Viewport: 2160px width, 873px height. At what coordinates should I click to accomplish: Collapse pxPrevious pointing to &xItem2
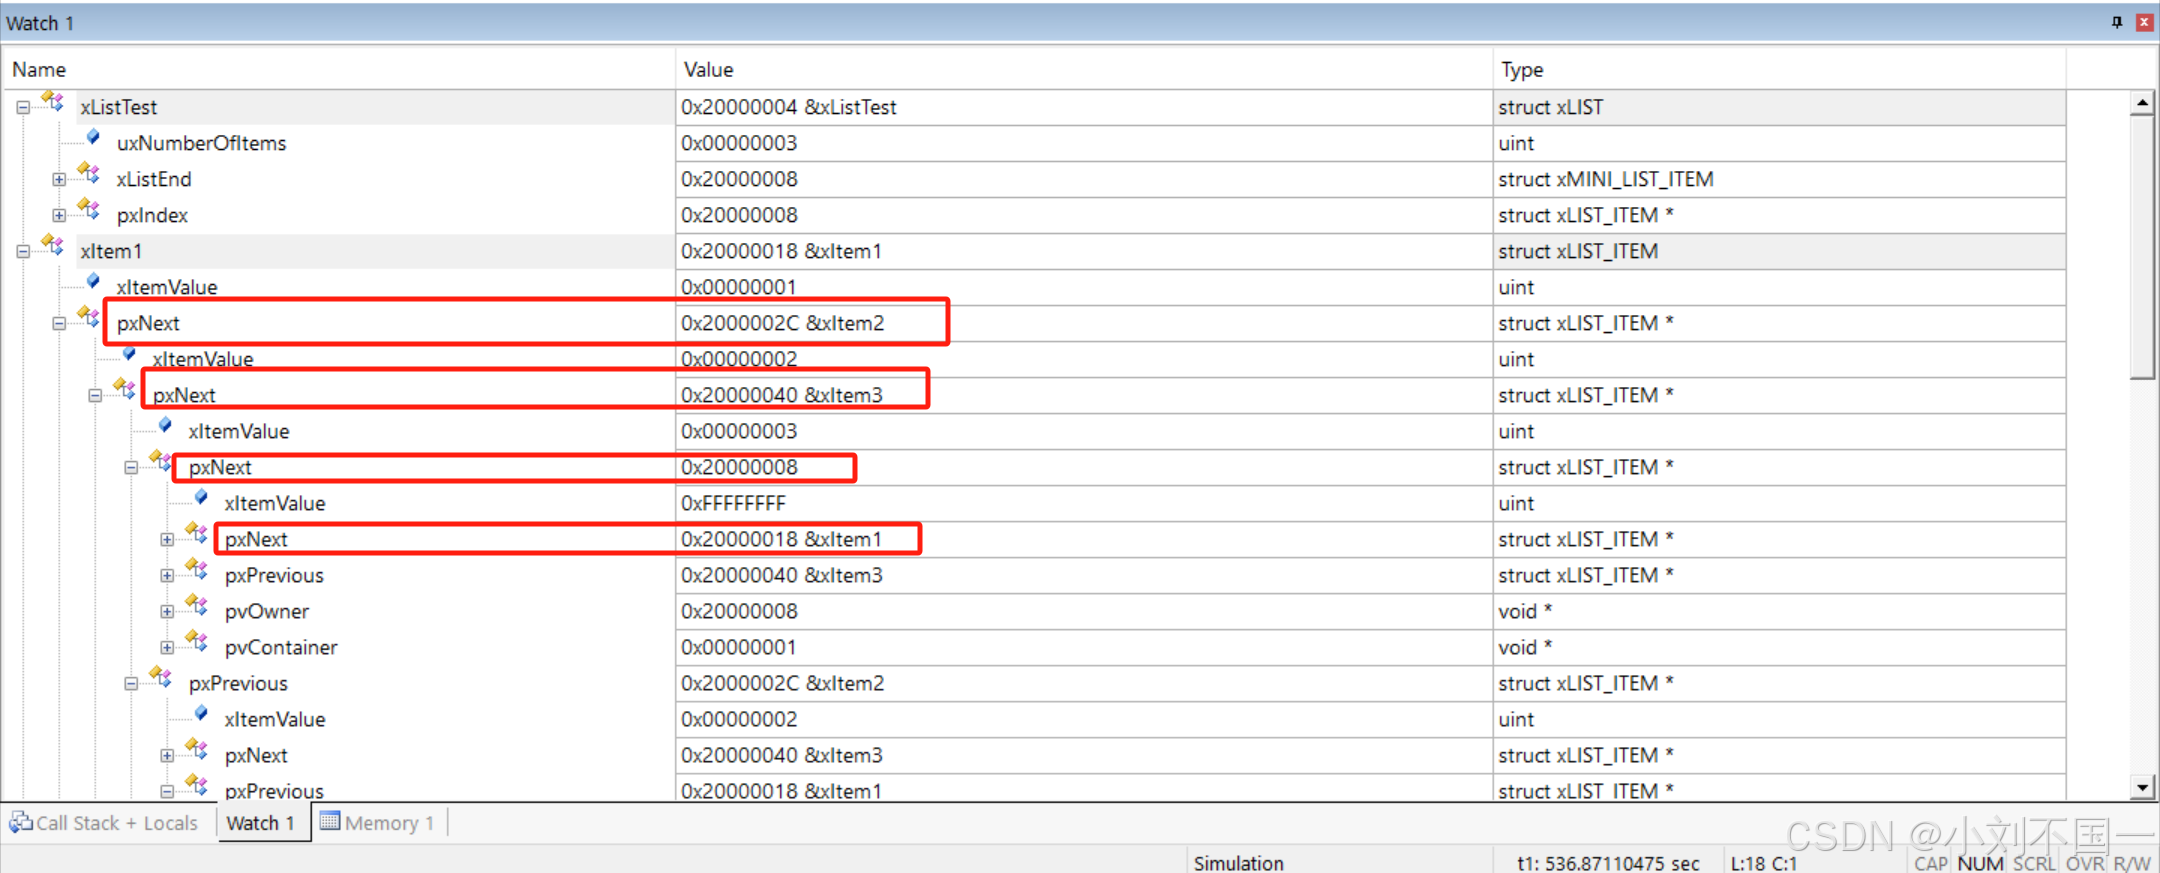pyautogui.click(x=131, y=683)
